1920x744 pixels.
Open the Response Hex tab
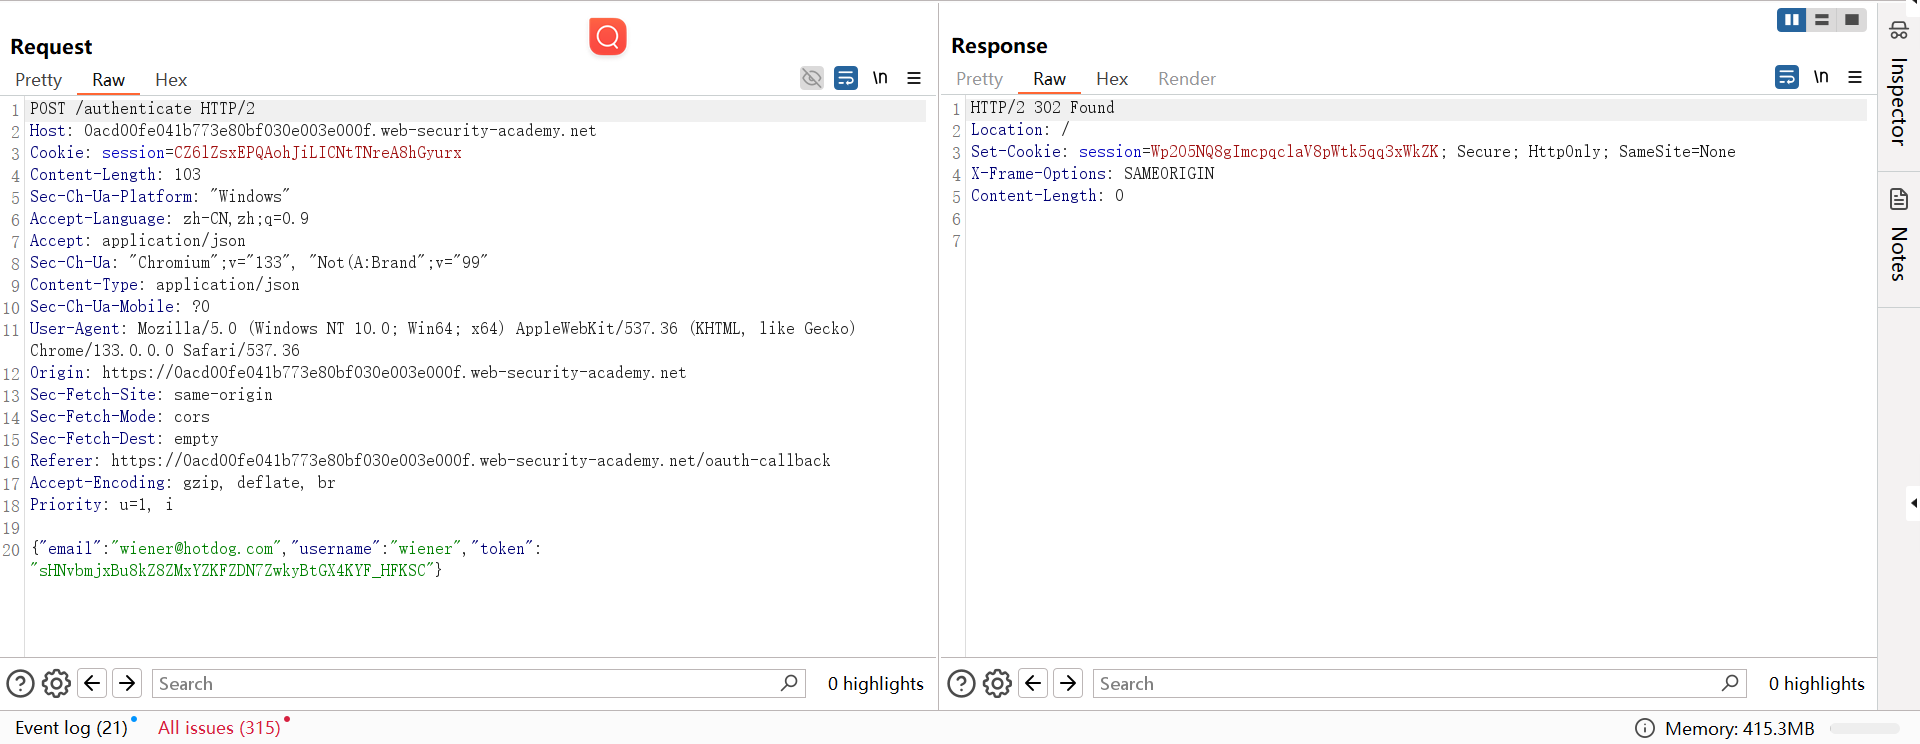pos(1111,79)
